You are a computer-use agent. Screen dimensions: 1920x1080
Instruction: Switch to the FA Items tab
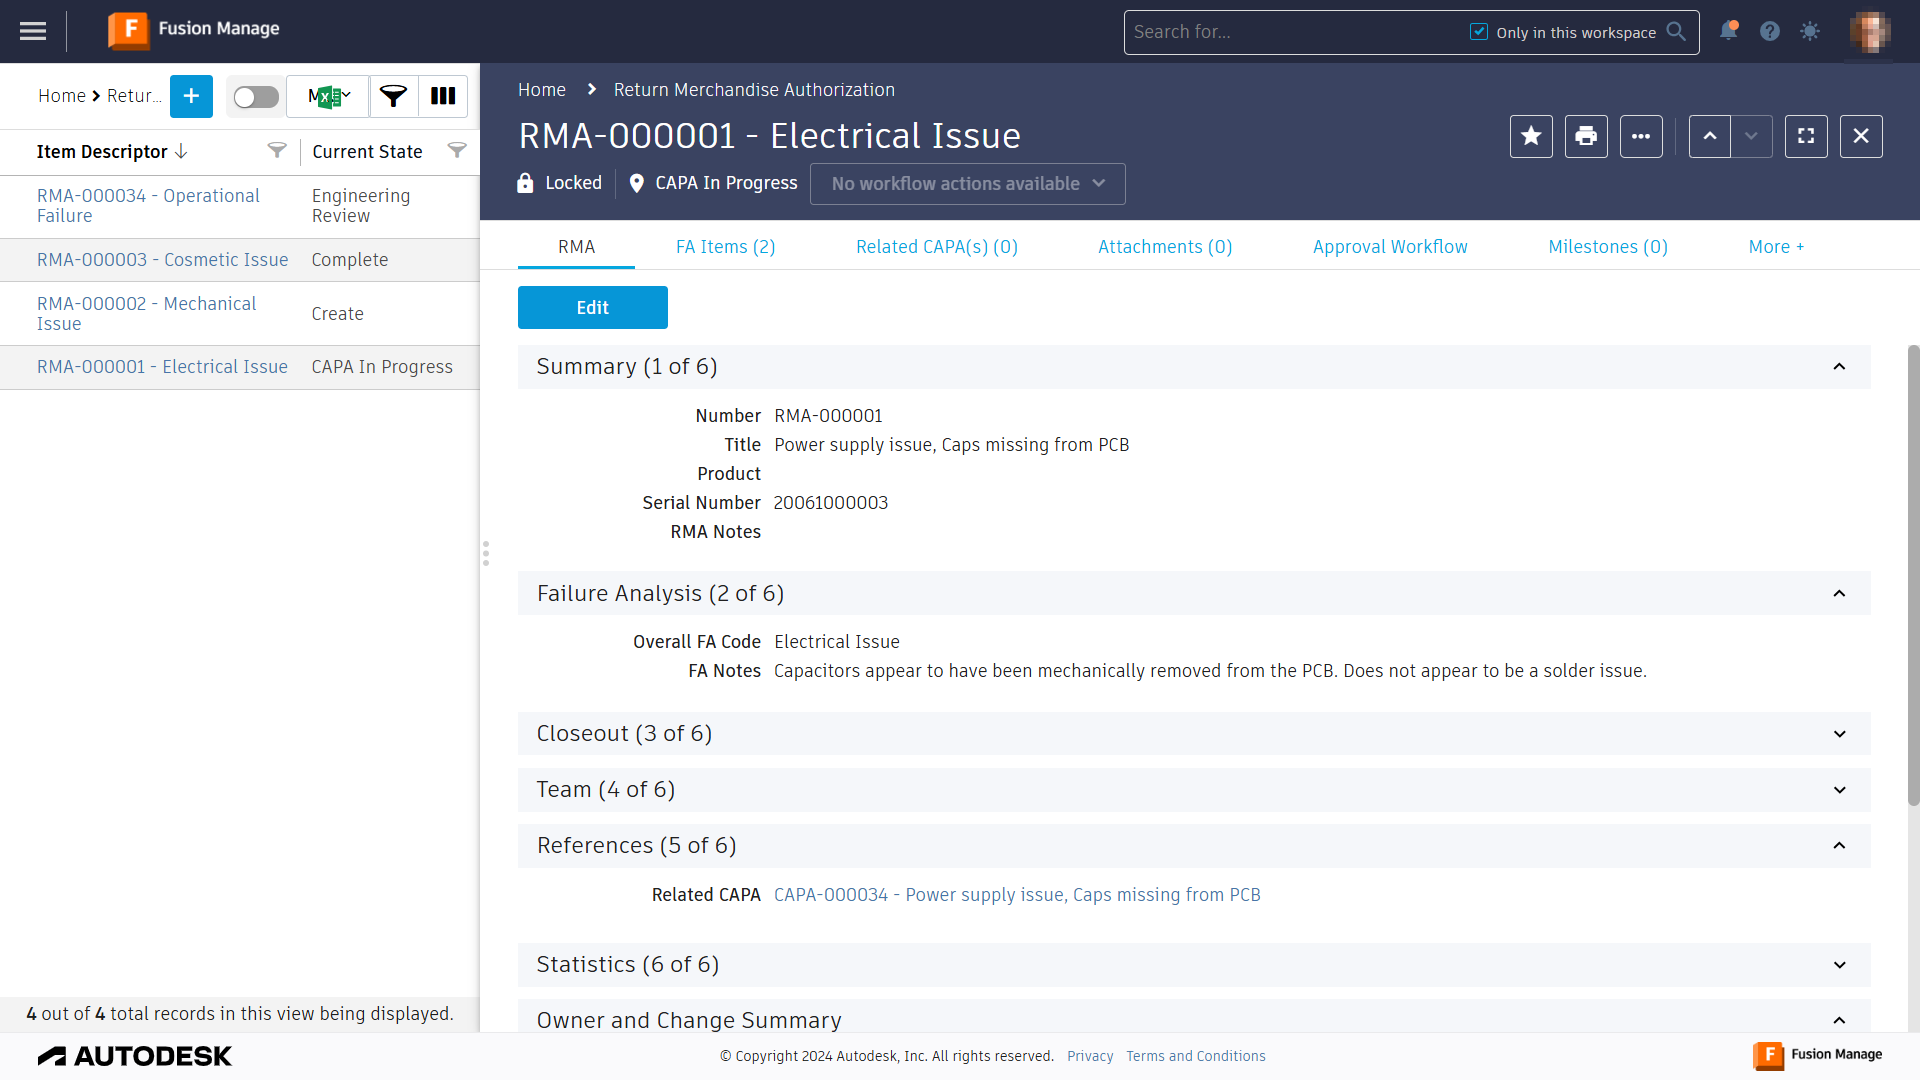[725, 247]
